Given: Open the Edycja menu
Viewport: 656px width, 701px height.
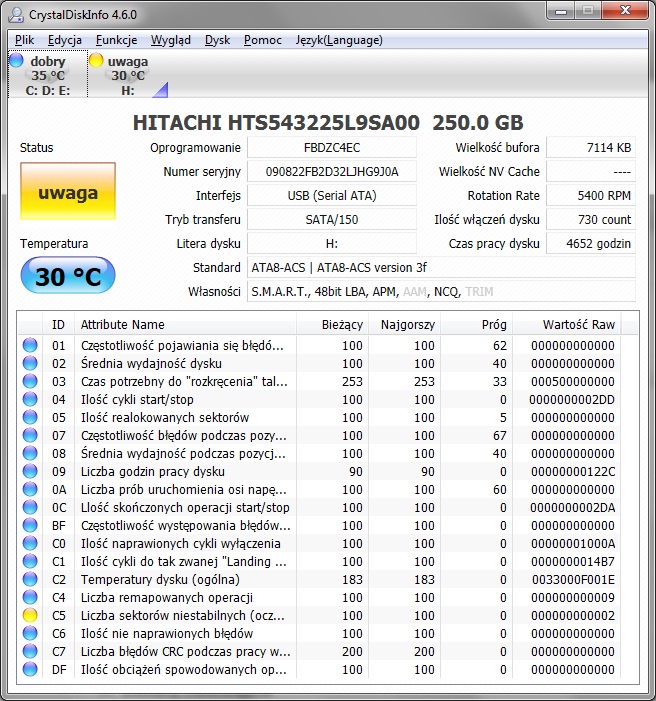Looking at the screenshot, I should click(65, 40).
